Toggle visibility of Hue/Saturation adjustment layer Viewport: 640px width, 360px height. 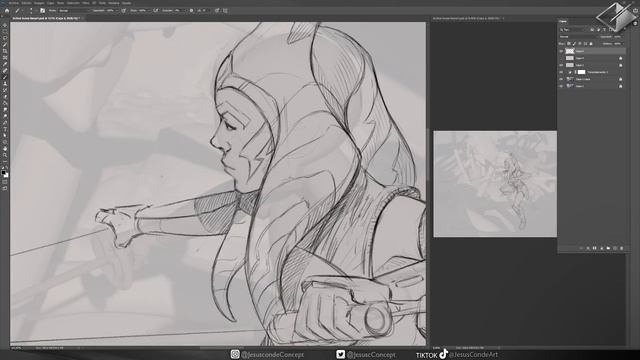(x=561, y=72)
